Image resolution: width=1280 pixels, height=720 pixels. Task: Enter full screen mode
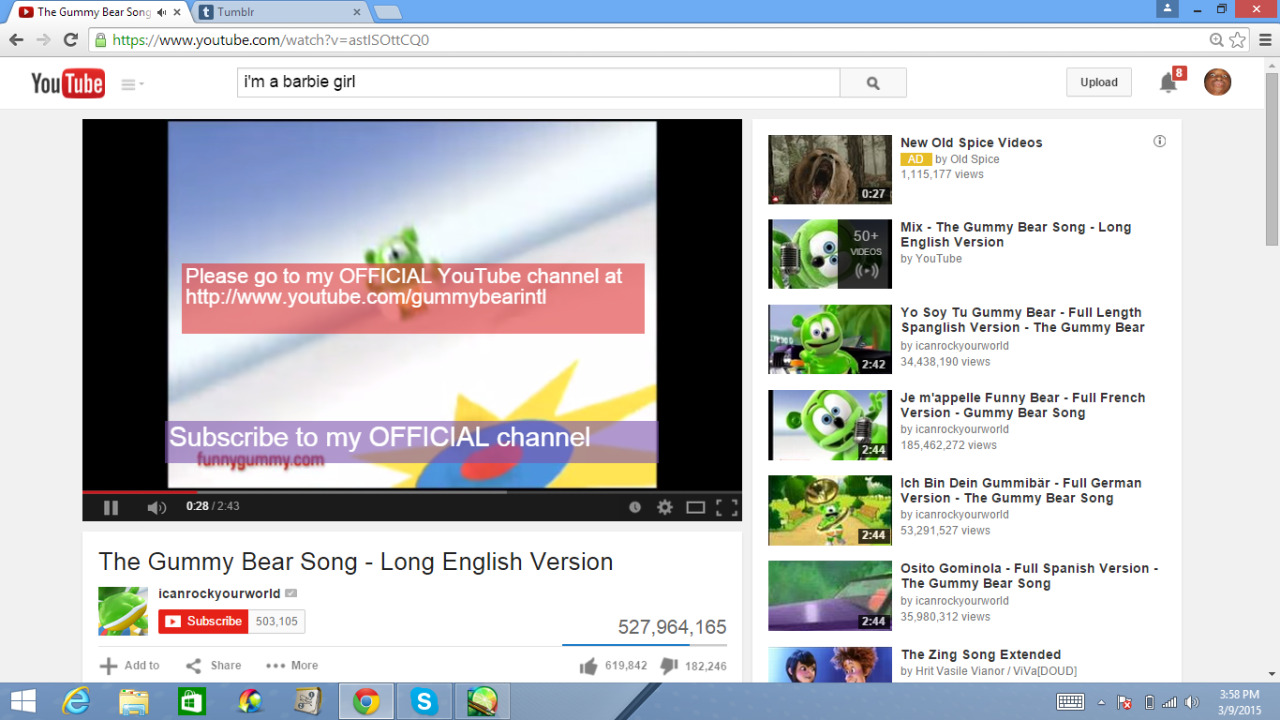727,507
